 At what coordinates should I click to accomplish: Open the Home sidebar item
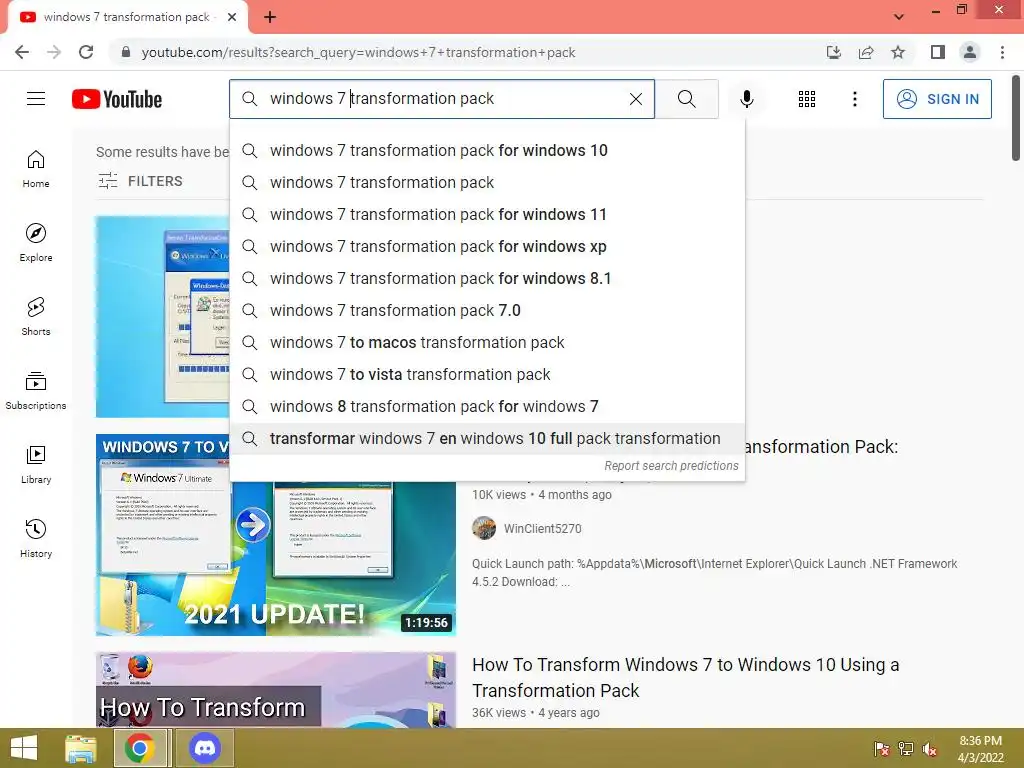tap(36, 169)
